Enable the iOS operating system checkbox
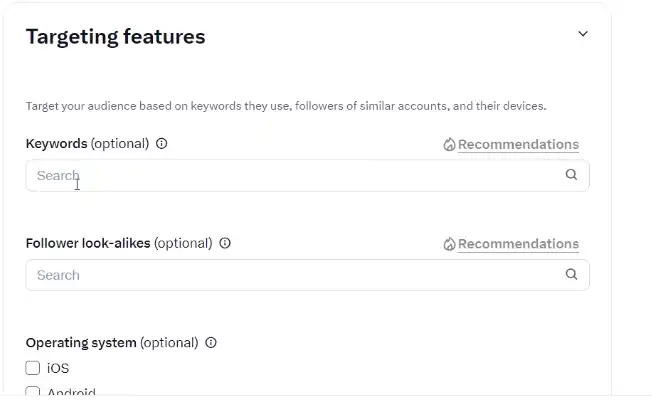Image resolution: width=652 pixels, height=404 pixels. click(32, 368)
